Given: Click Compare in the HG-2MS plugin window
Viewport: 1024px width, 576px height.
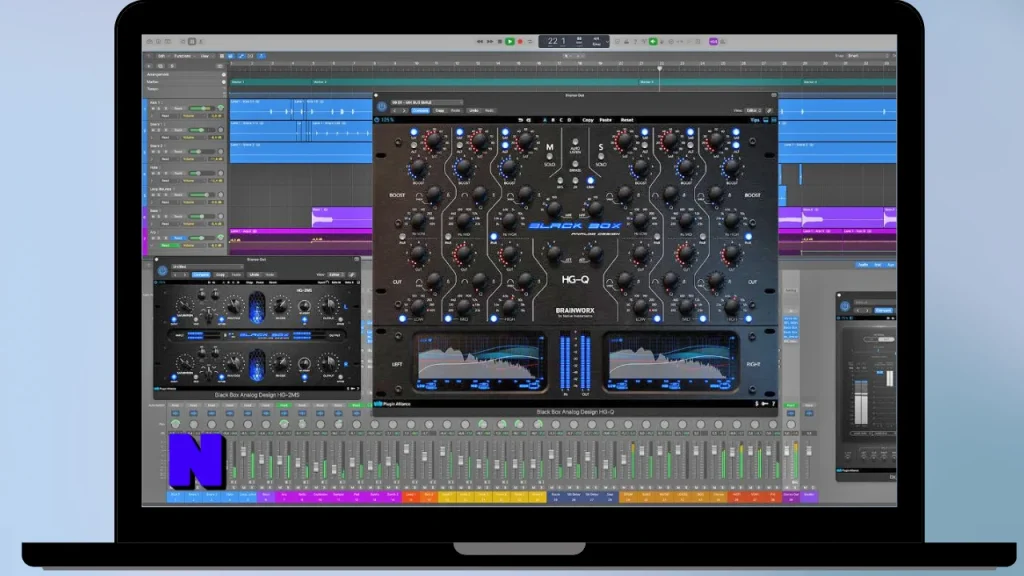Looking at the screenshot, I should click(200, 275).
